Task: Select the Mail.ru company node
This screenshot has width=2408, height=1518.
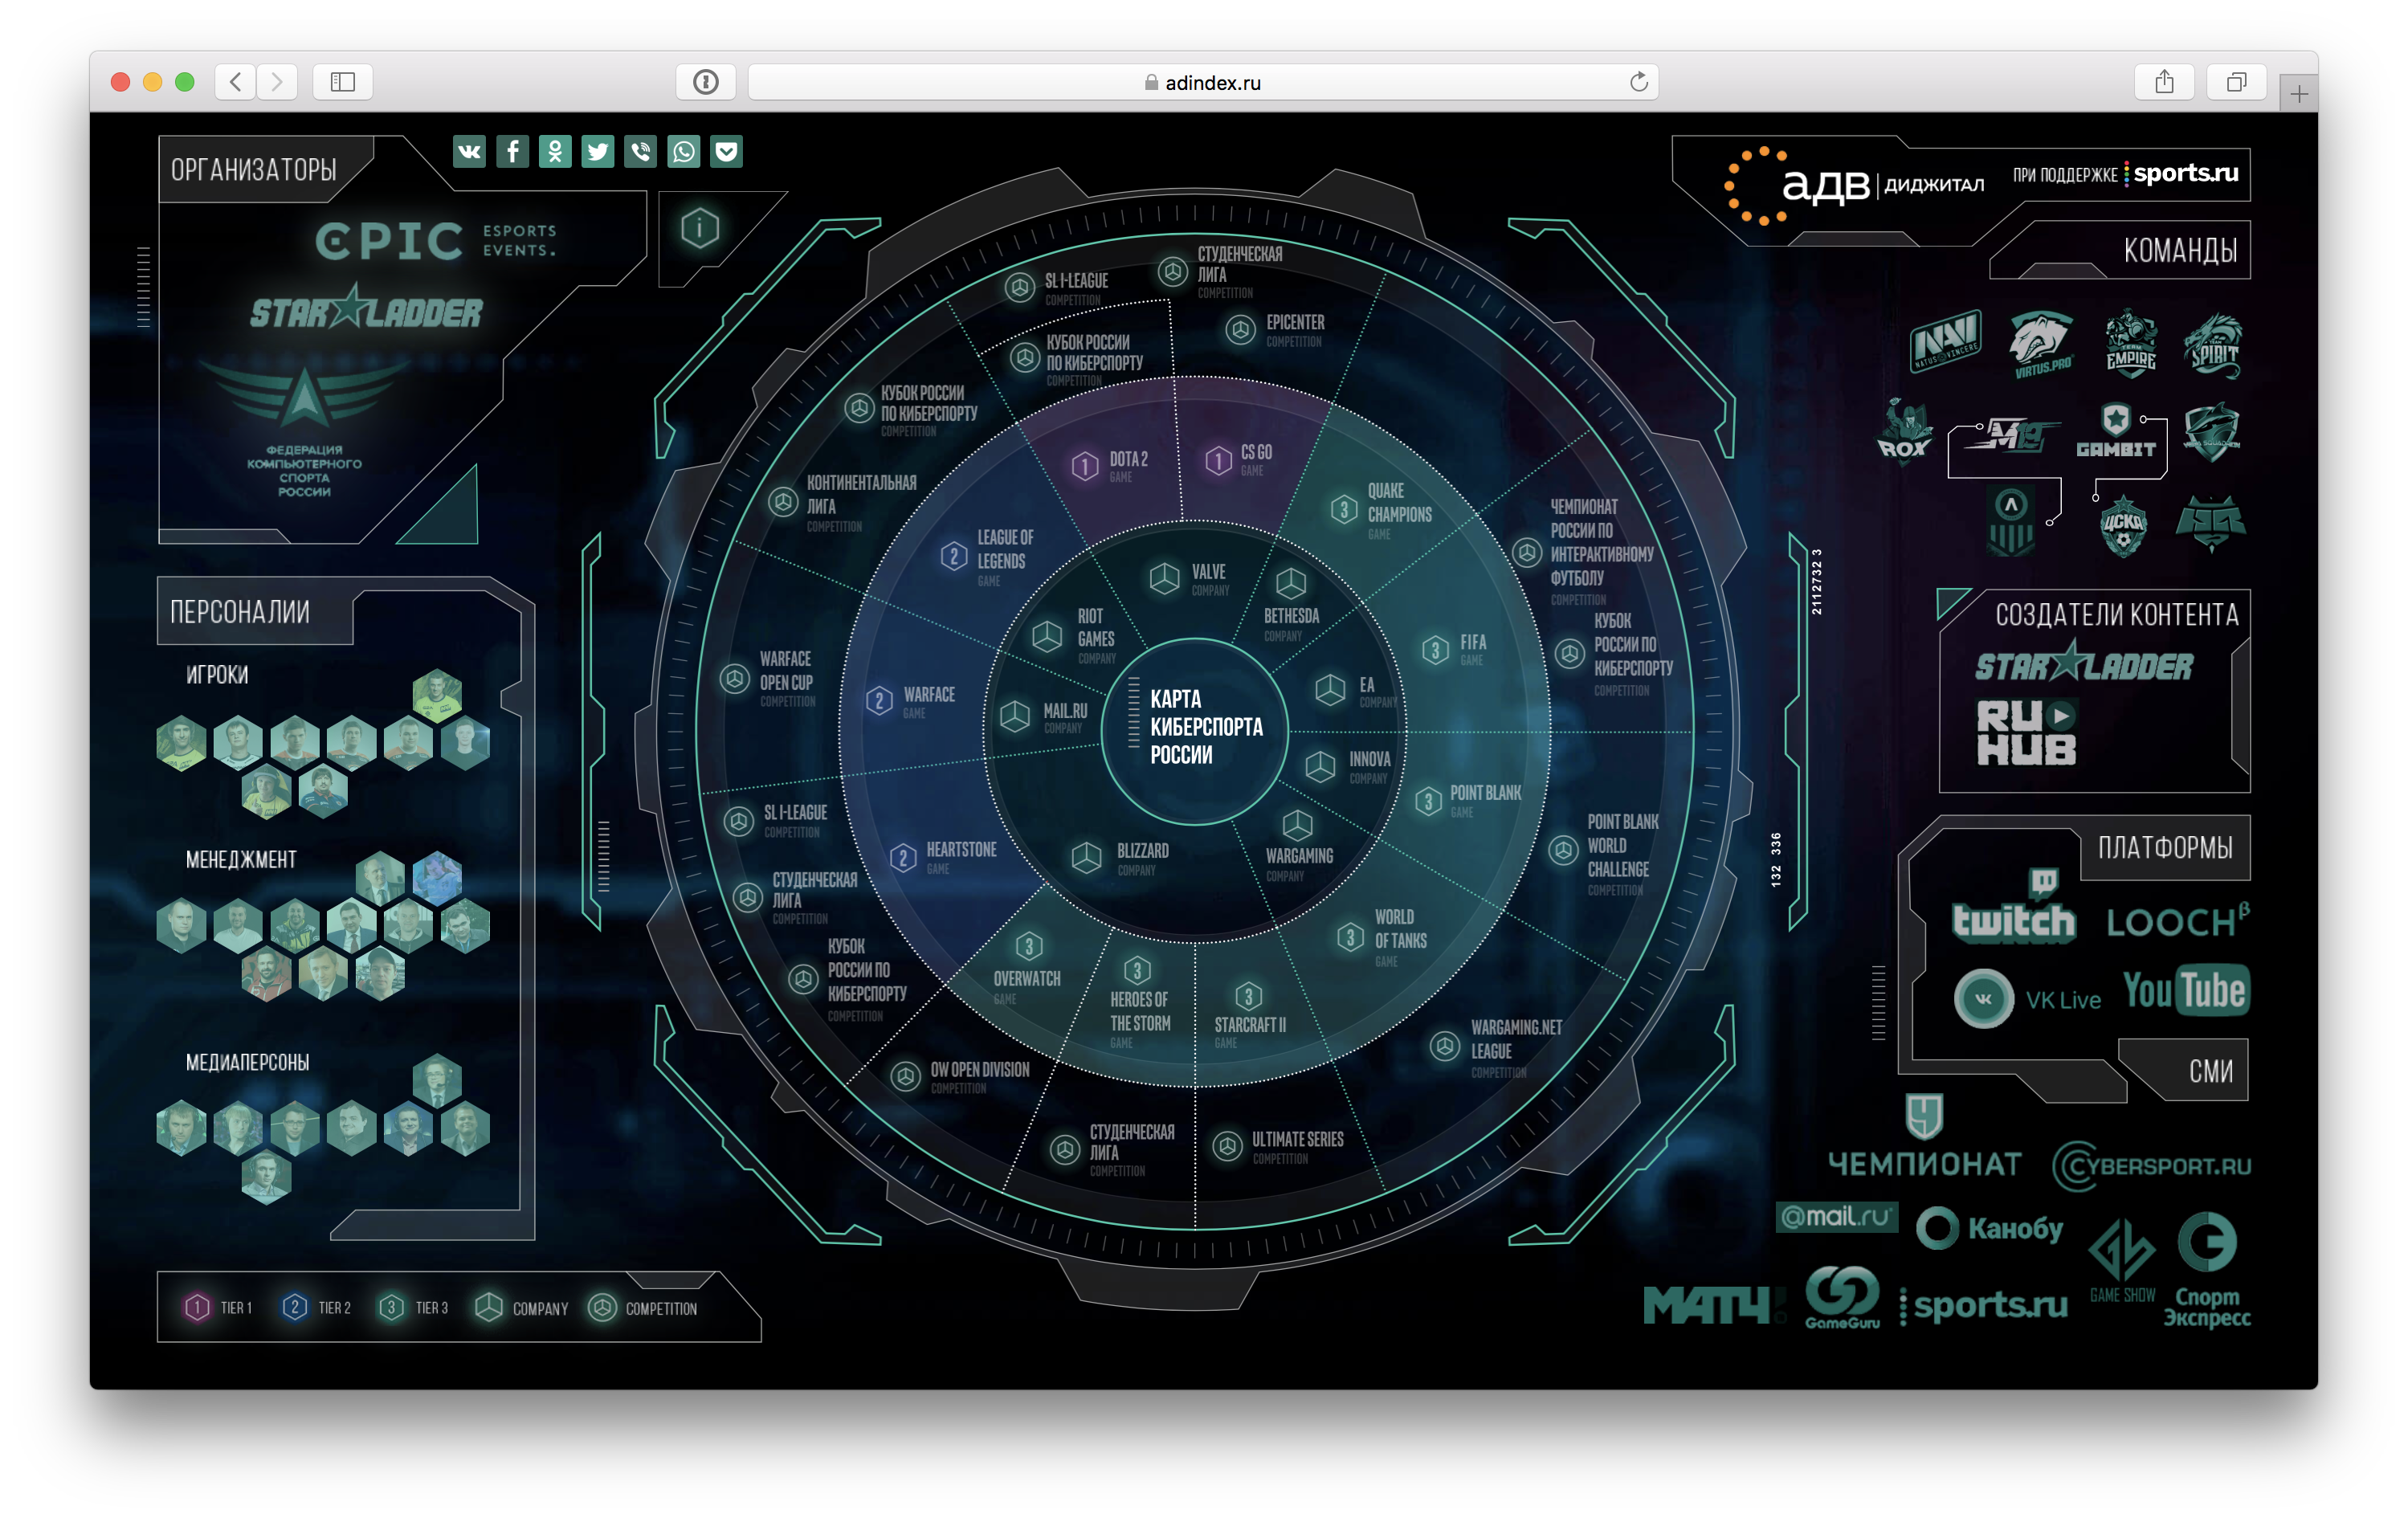Action: 1044,717
